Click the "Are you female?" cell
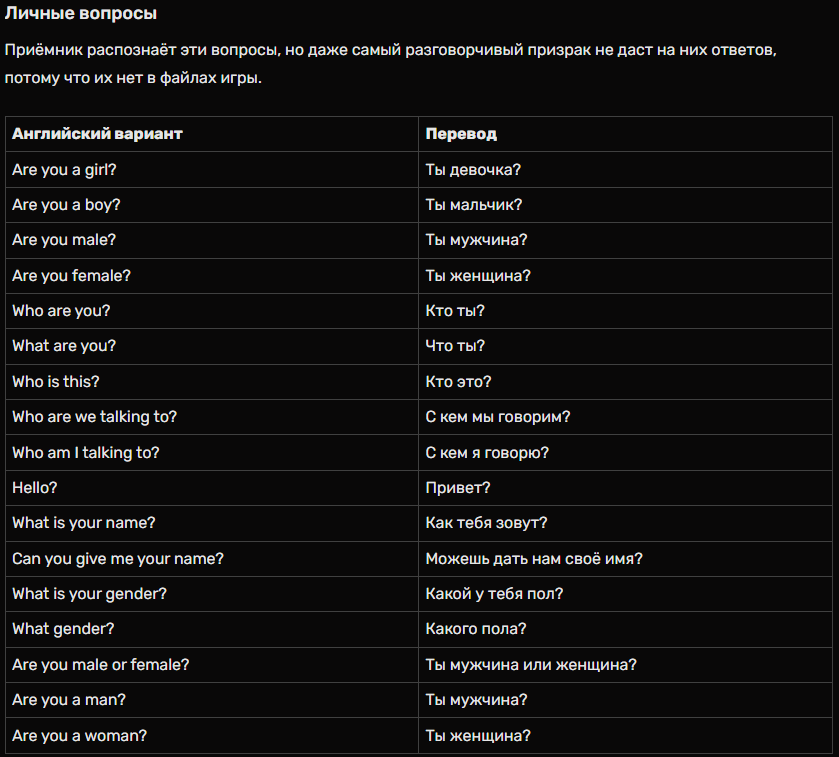Viewport: 839px width, 757px height. 71,276
